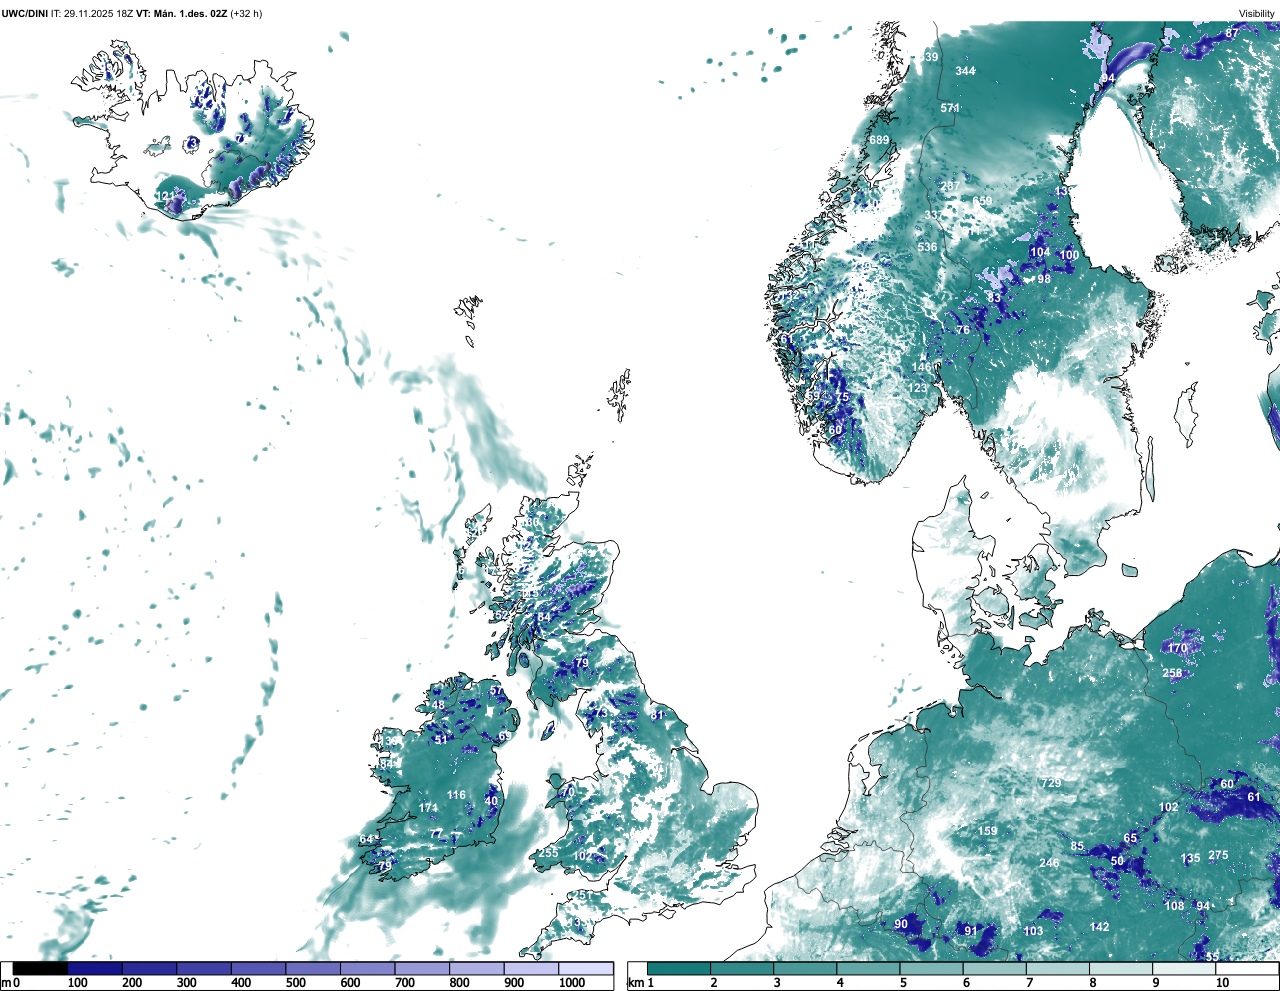Click the '571' visibility value in Scandinavia

coord(950,108)
